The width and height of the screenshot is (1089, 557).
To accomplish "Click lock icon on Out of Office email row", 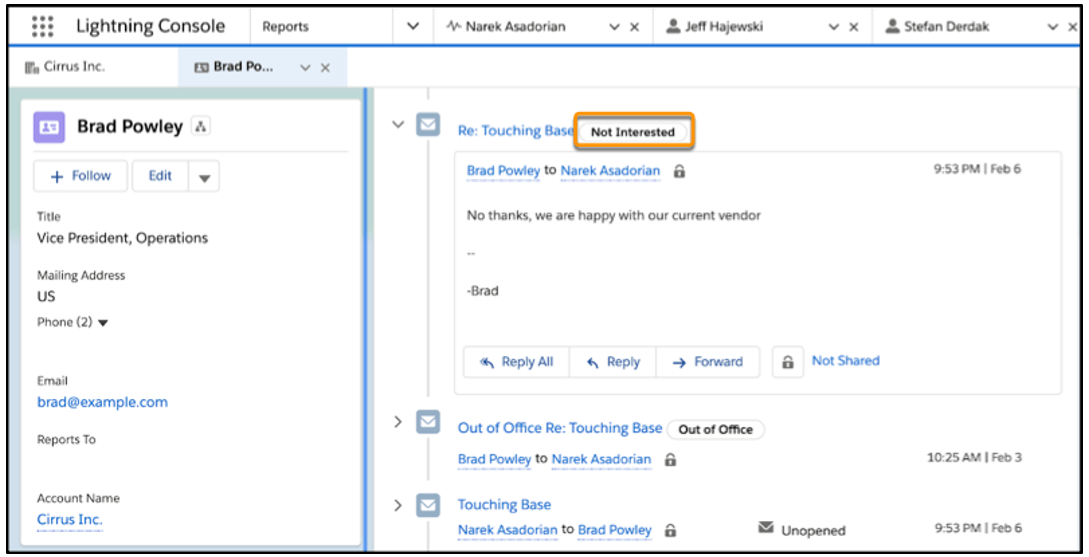I will (670, 460).
